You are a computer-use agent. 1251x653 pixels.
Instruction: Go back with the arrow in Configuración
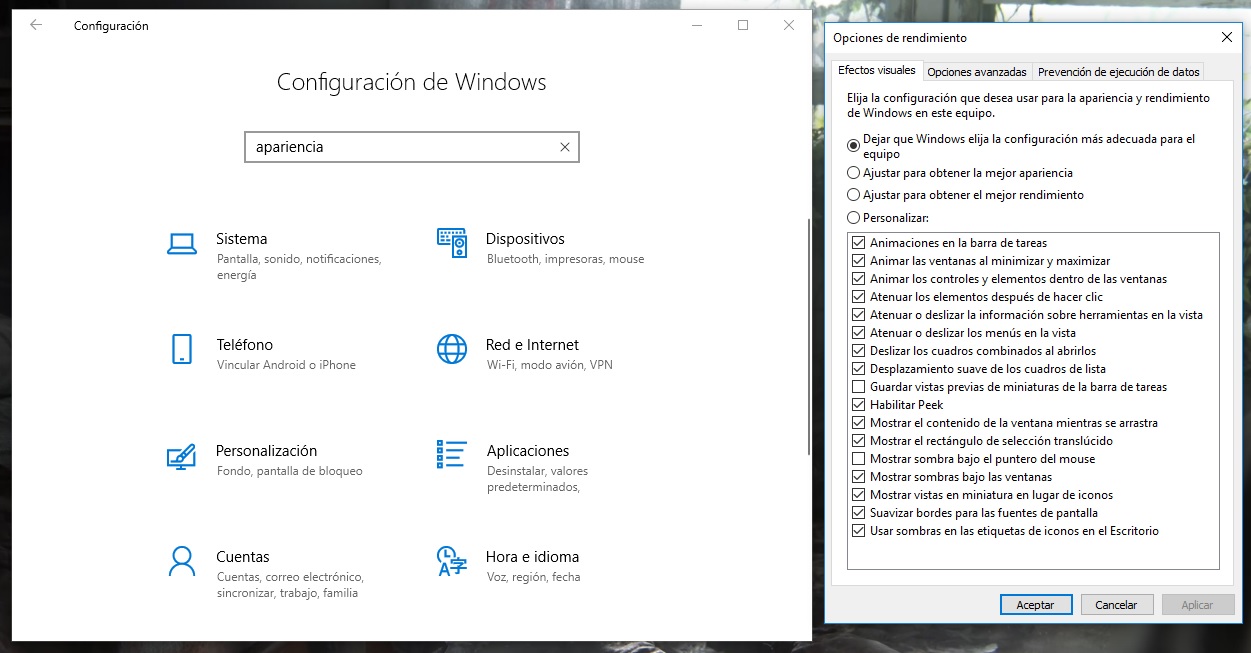[36, 25]
